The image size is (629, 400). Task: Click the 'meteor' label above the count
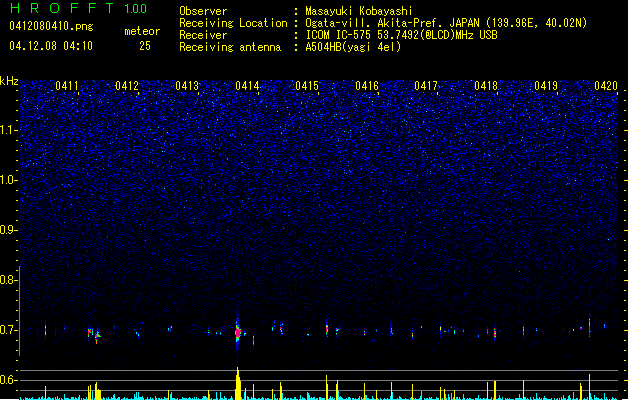click(142, 31)
